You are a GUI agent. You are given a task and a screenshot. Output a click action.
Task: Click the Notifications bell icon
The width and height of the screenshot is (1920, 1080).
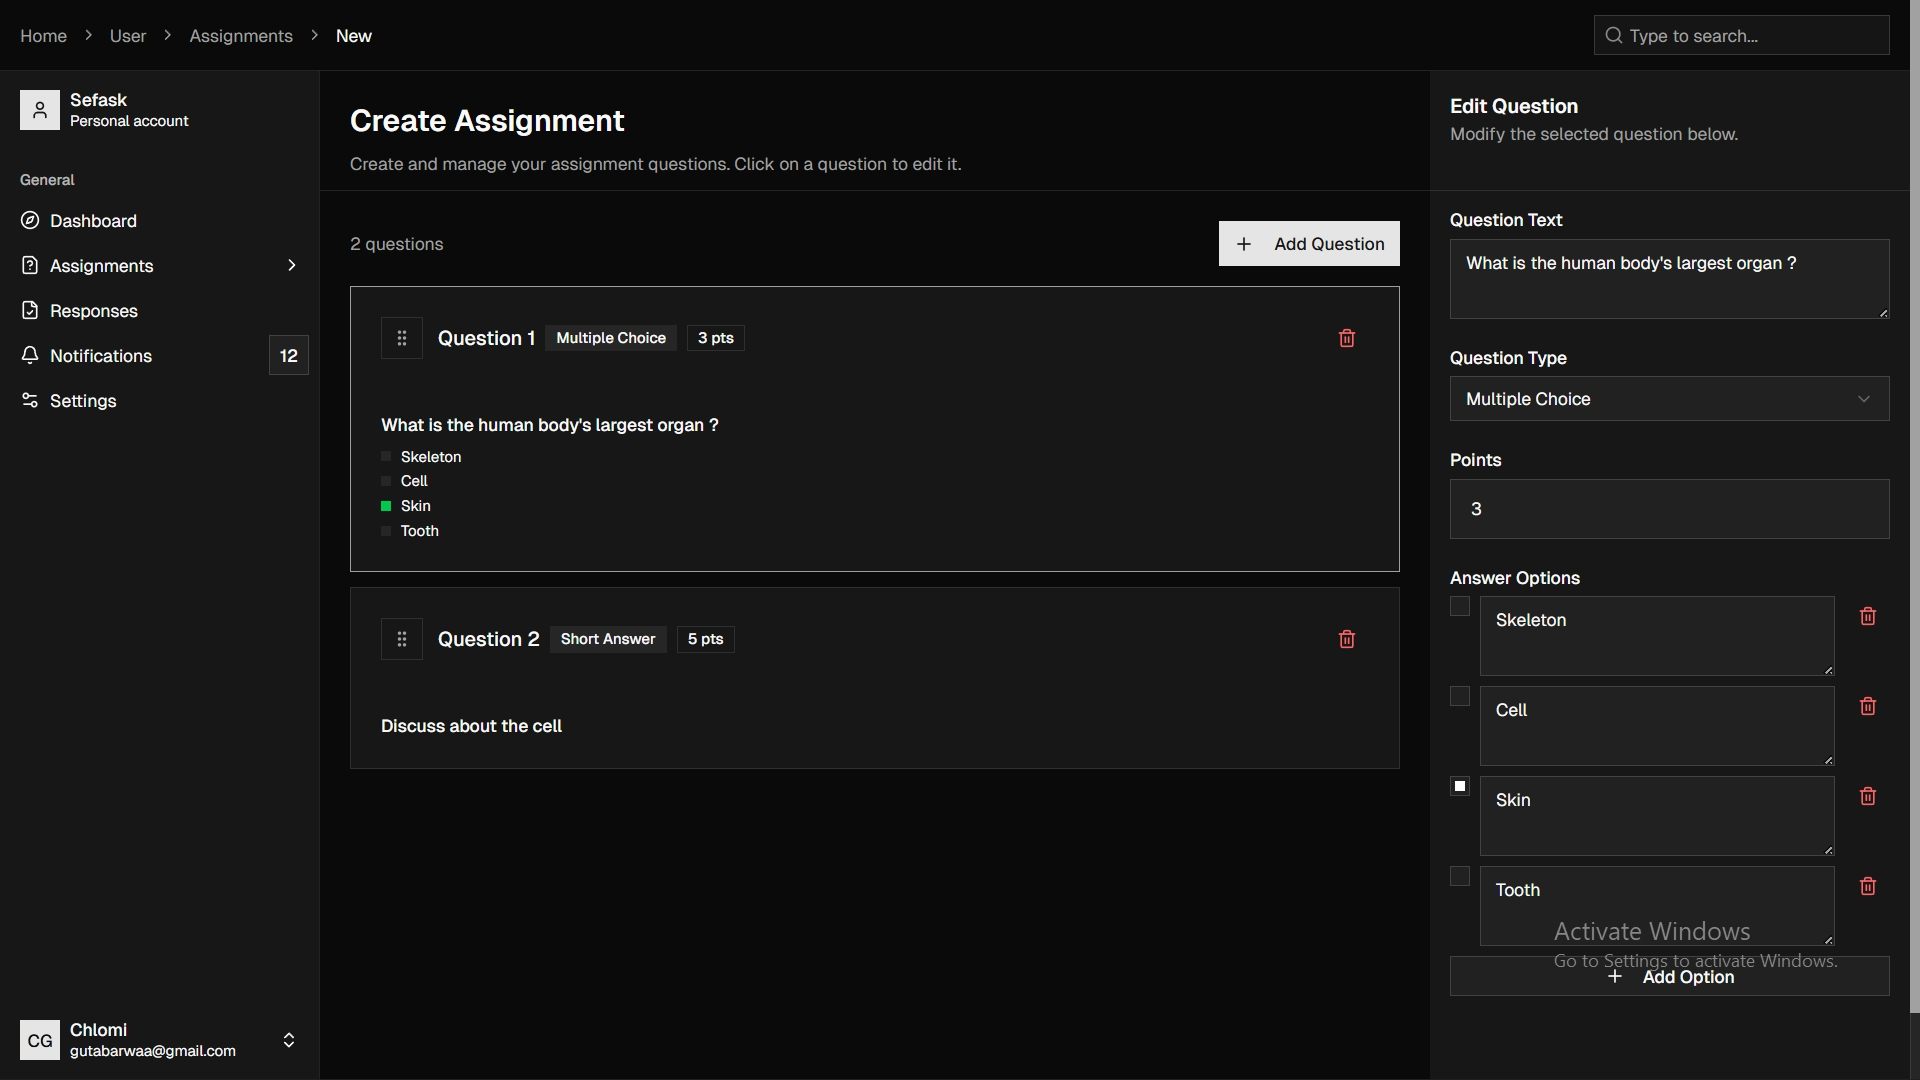30,356
